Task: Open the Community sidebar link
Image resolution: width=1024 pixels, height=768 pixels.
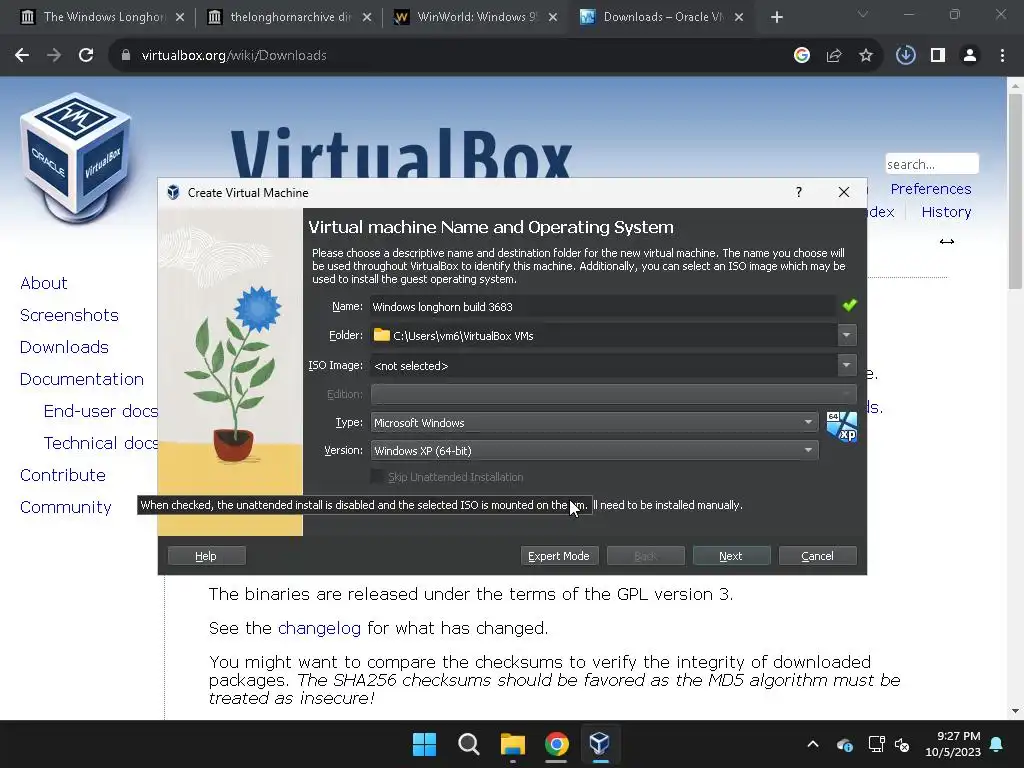Action: pos(65,507)
